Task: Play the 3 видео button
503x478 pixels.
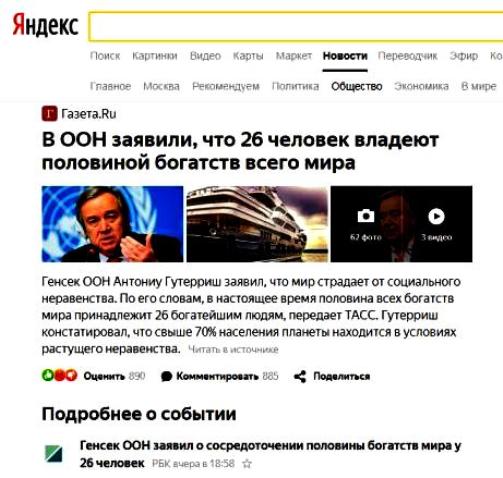Action: (436, 216)
